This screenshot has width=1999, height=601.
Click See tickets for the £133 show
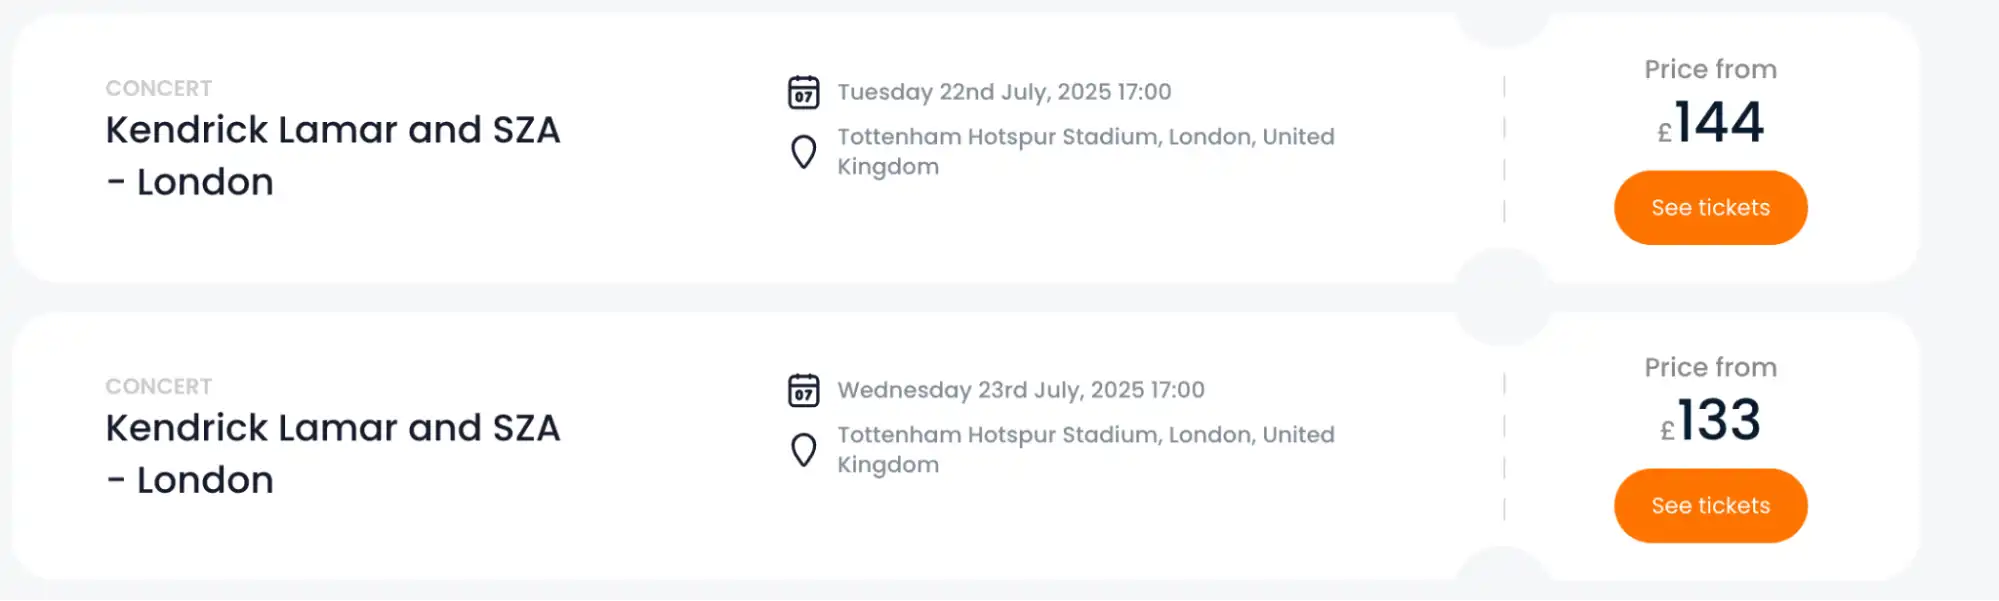click(x=1710, y=505)
